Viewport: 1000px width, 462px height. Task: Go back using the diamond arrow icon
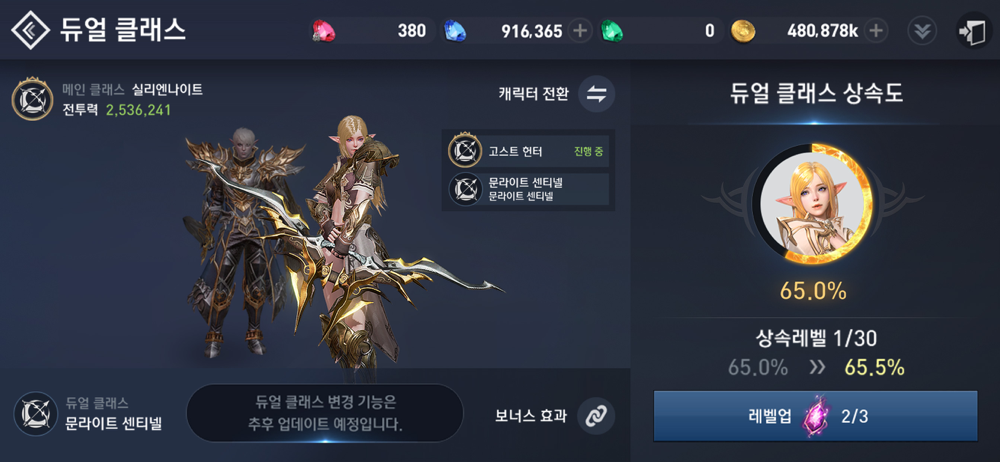pos(31,30)
